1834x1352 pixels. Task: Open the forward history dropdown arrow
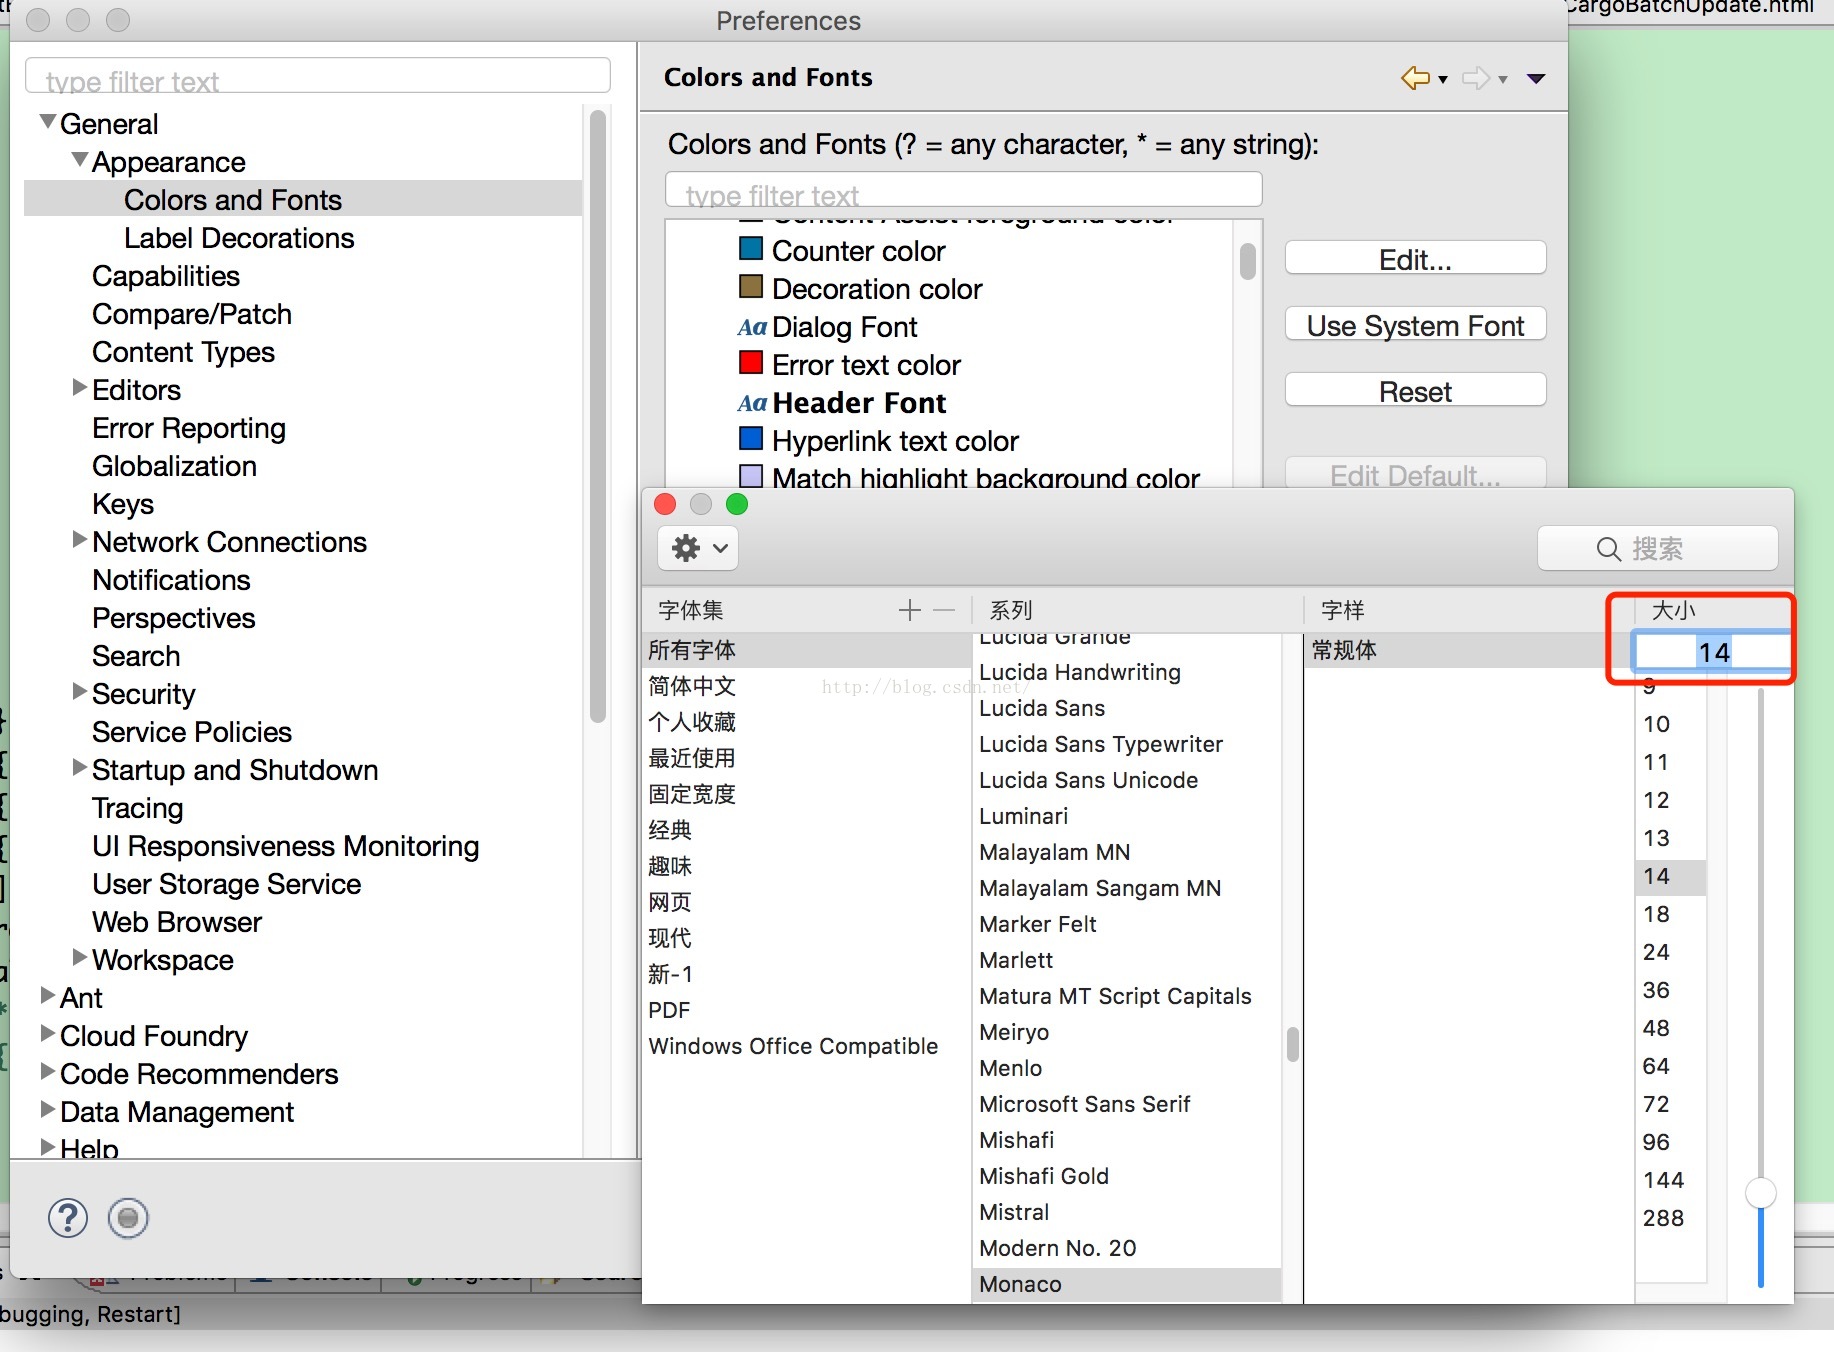click(1503, 80)
